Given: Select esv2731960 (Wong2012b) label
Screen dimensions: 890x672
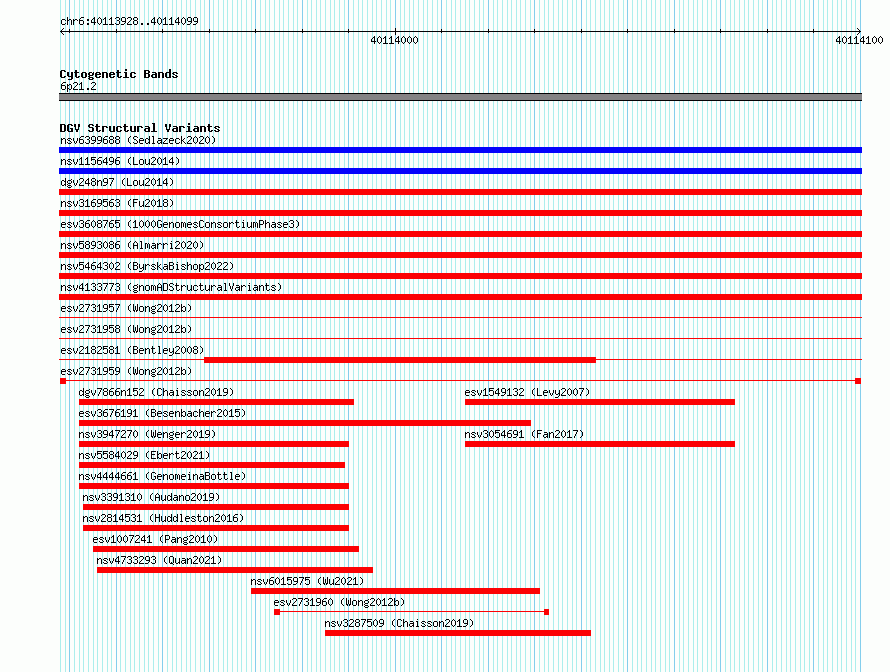Looking at the screenshot, I should coord(339,602).
